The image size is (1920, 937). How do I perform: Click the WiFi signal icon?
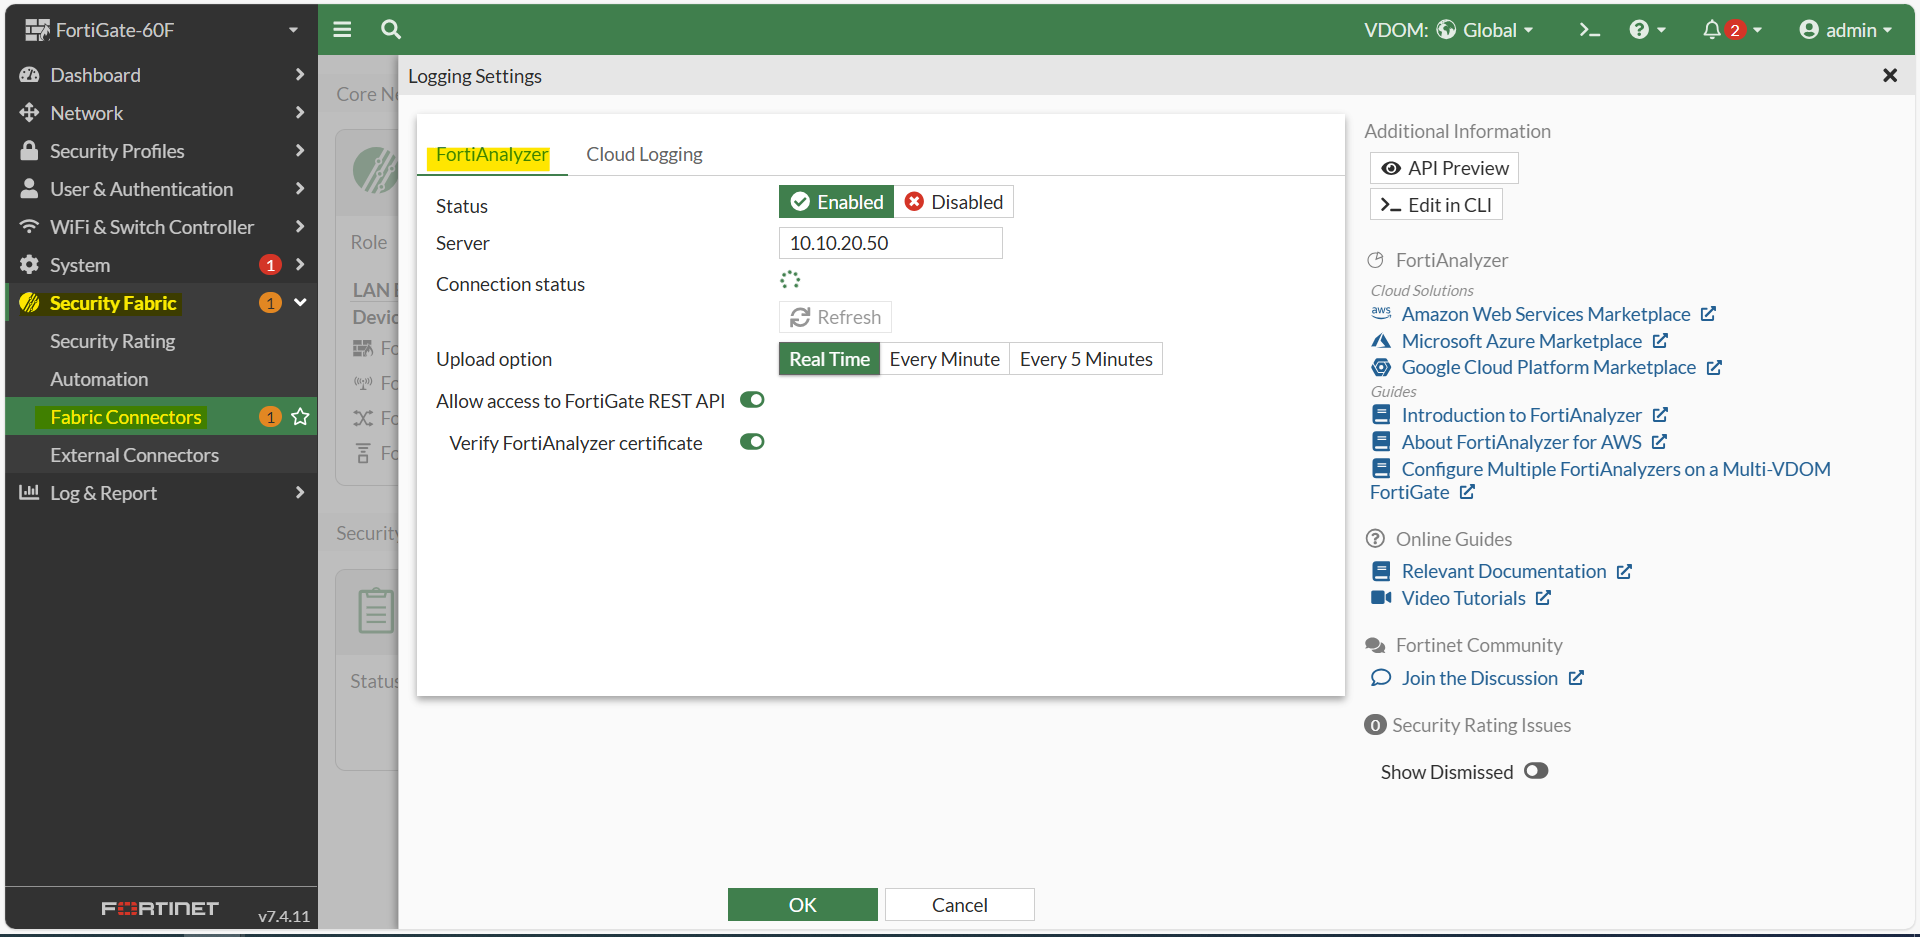click(x=29, y=226)
